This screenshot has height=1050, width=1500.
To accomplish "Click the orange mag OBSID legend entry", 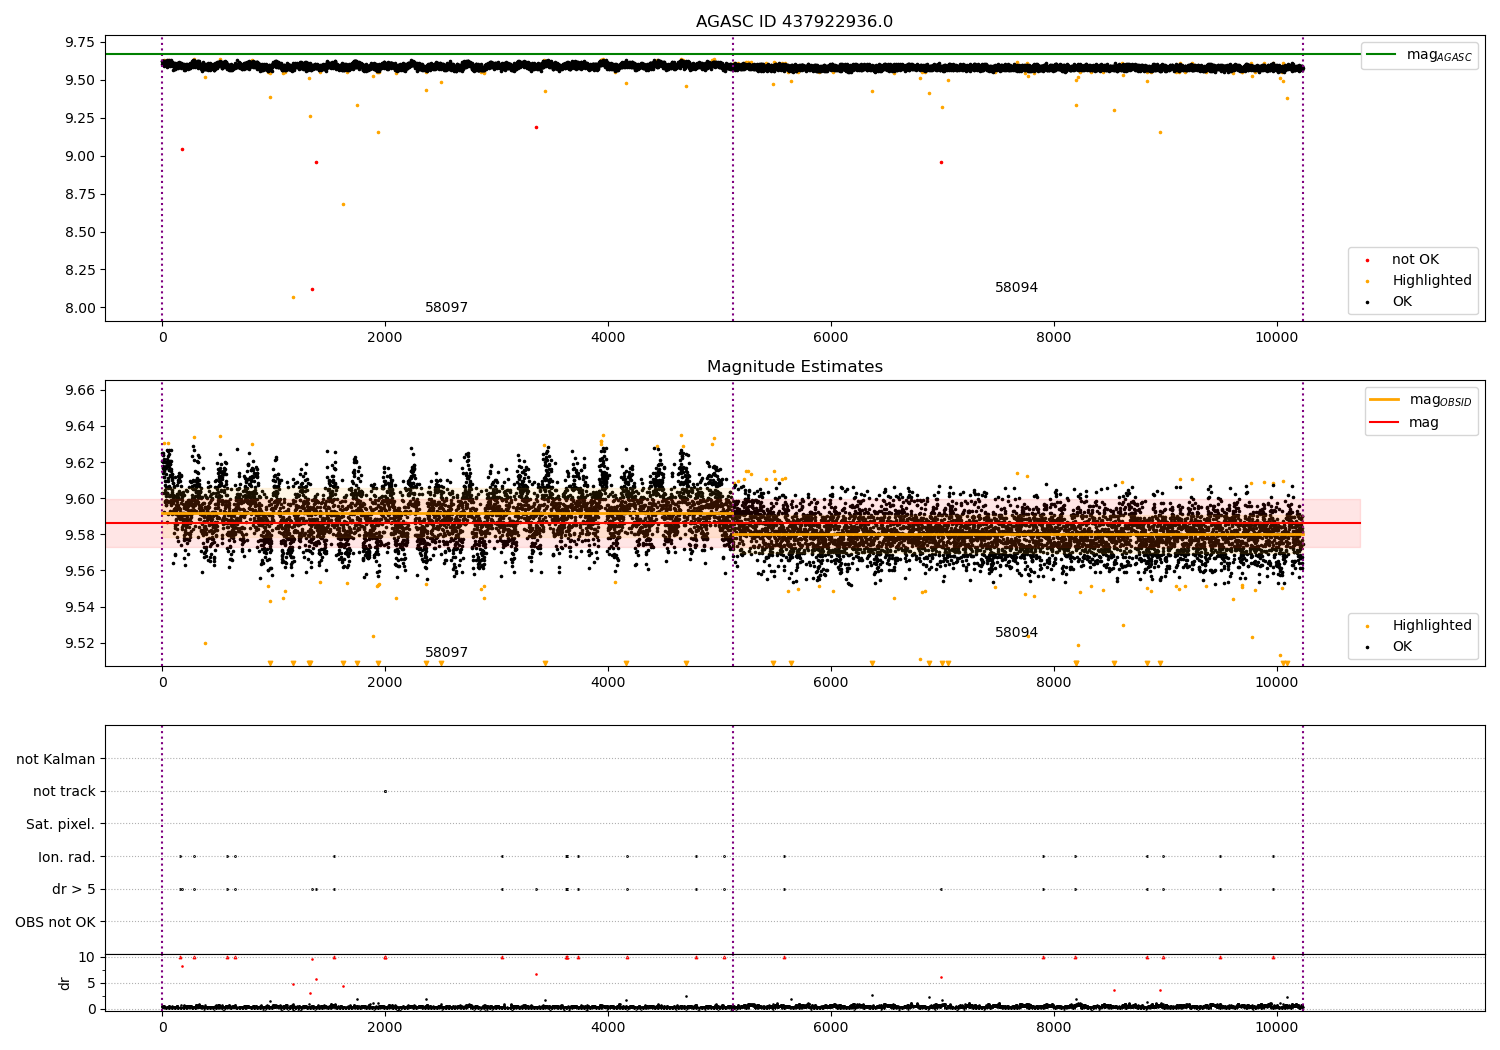I will (1420, 400).
